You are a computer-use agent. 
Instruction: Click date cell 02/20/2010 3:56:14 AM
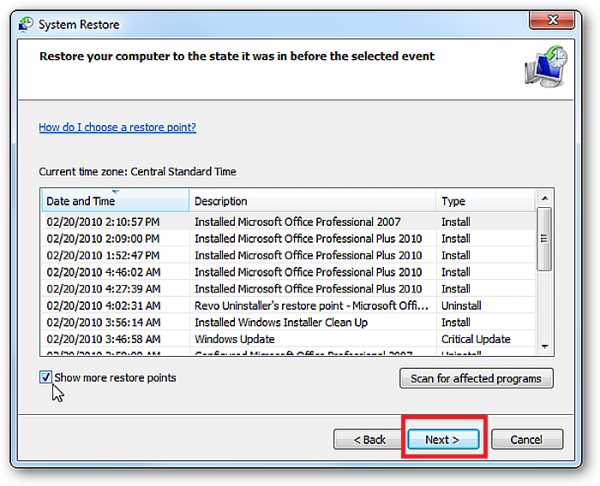tap(103, 322)
